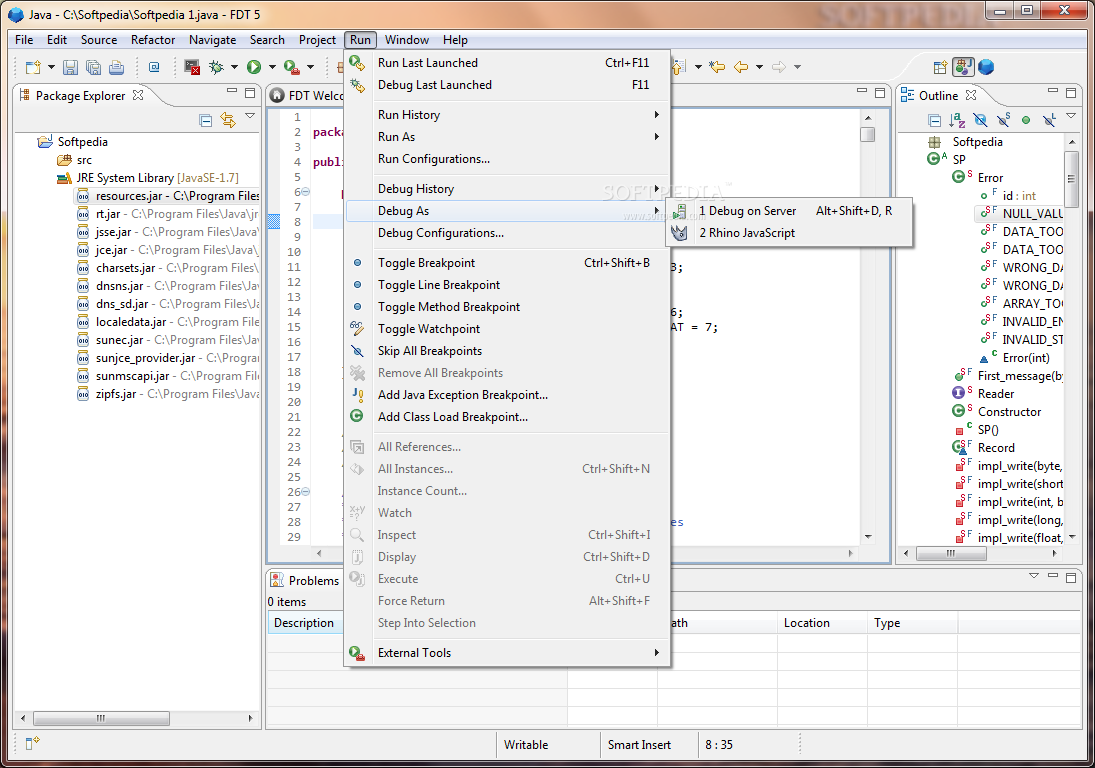The width and height of the screenshot is (1095, 768).
Task: Click Add Java Exception Breakpoint...
Action: [x=508, y=394]
